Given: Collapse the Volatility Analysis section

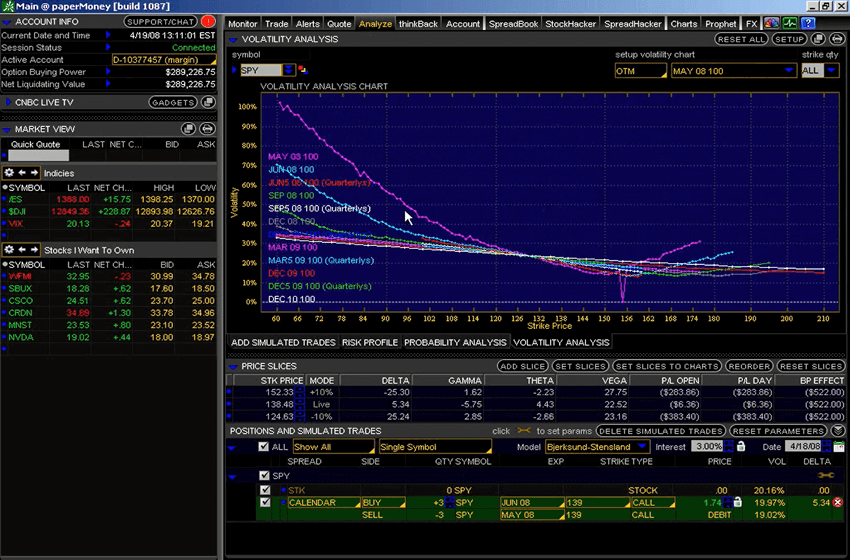Looking at the screenshot, I should [x=233, y=40].
